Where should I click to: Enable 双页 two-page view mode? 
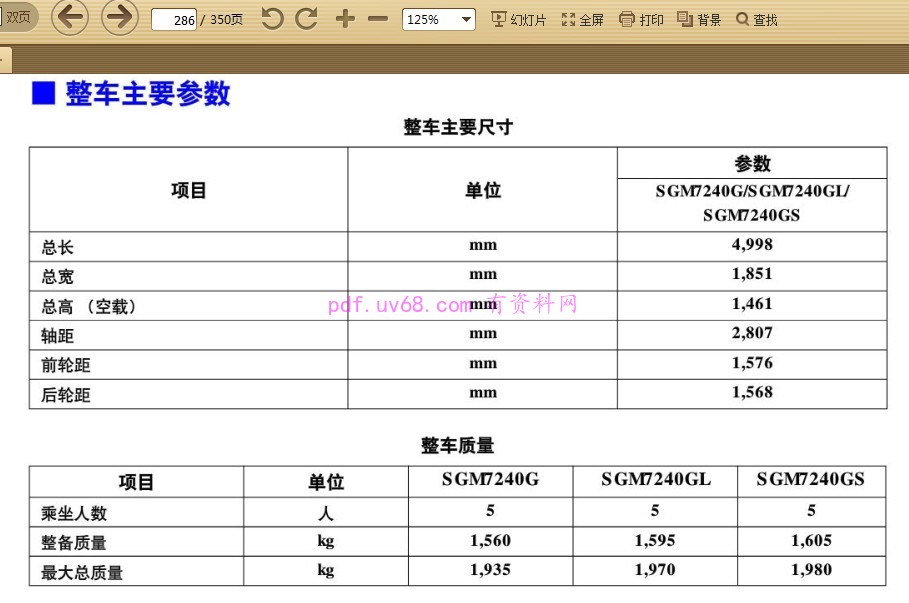19,17
